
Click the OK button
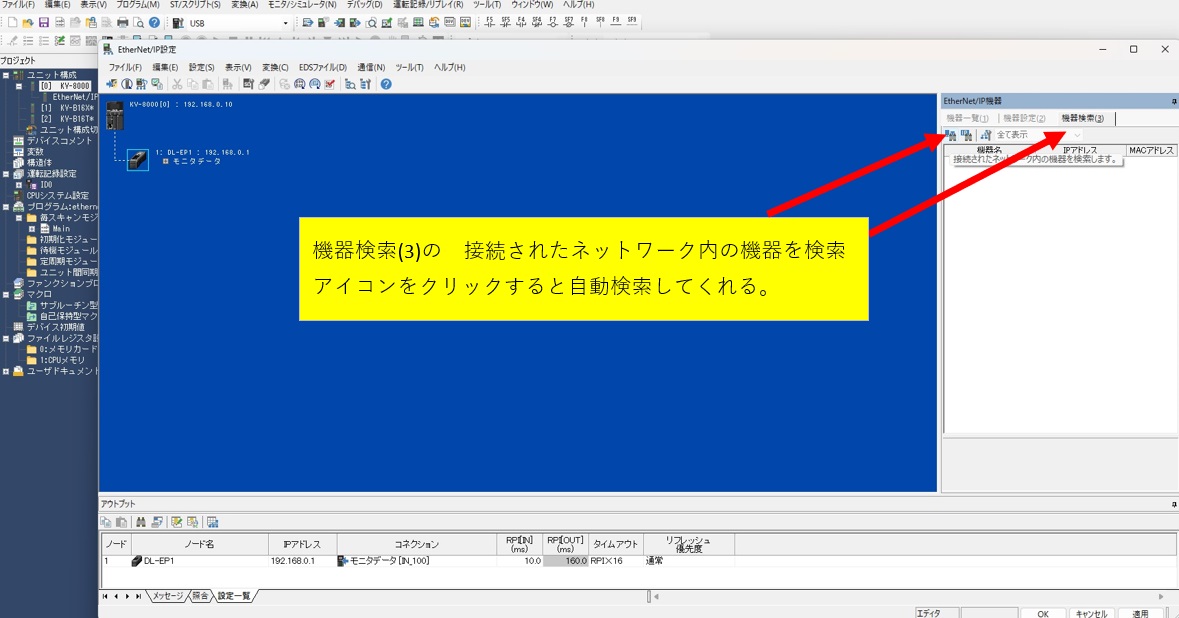(x=1043, y=613)
